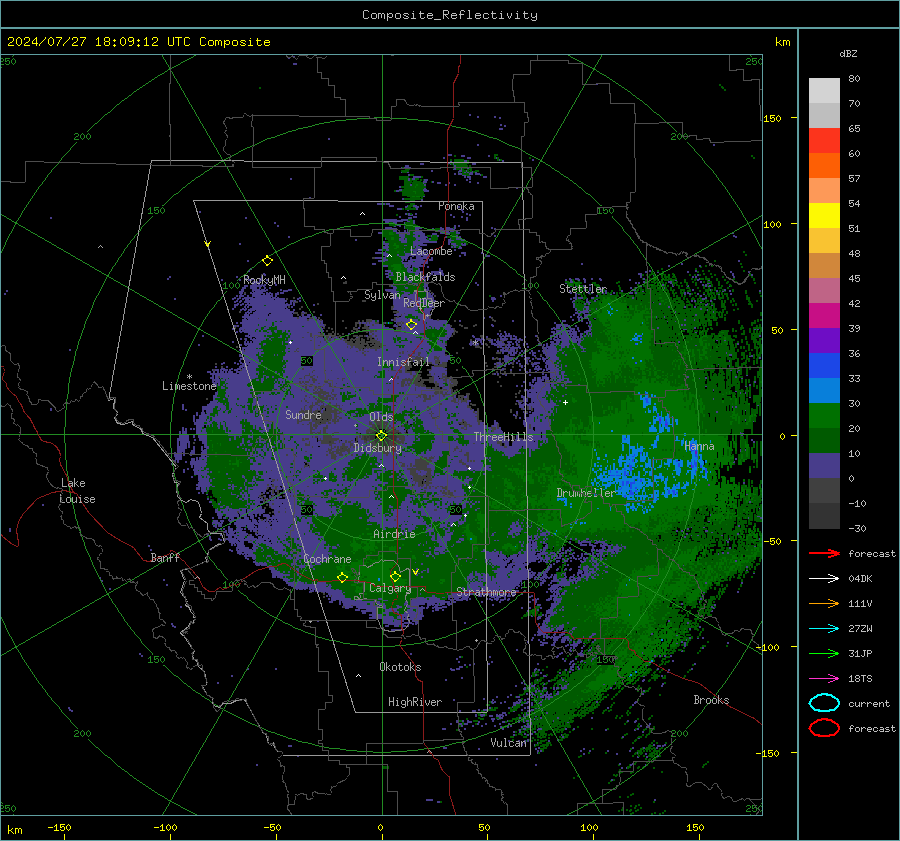Click the '04DK' legend label
Screen dimensions: 900x841
(x=860, y=579)
